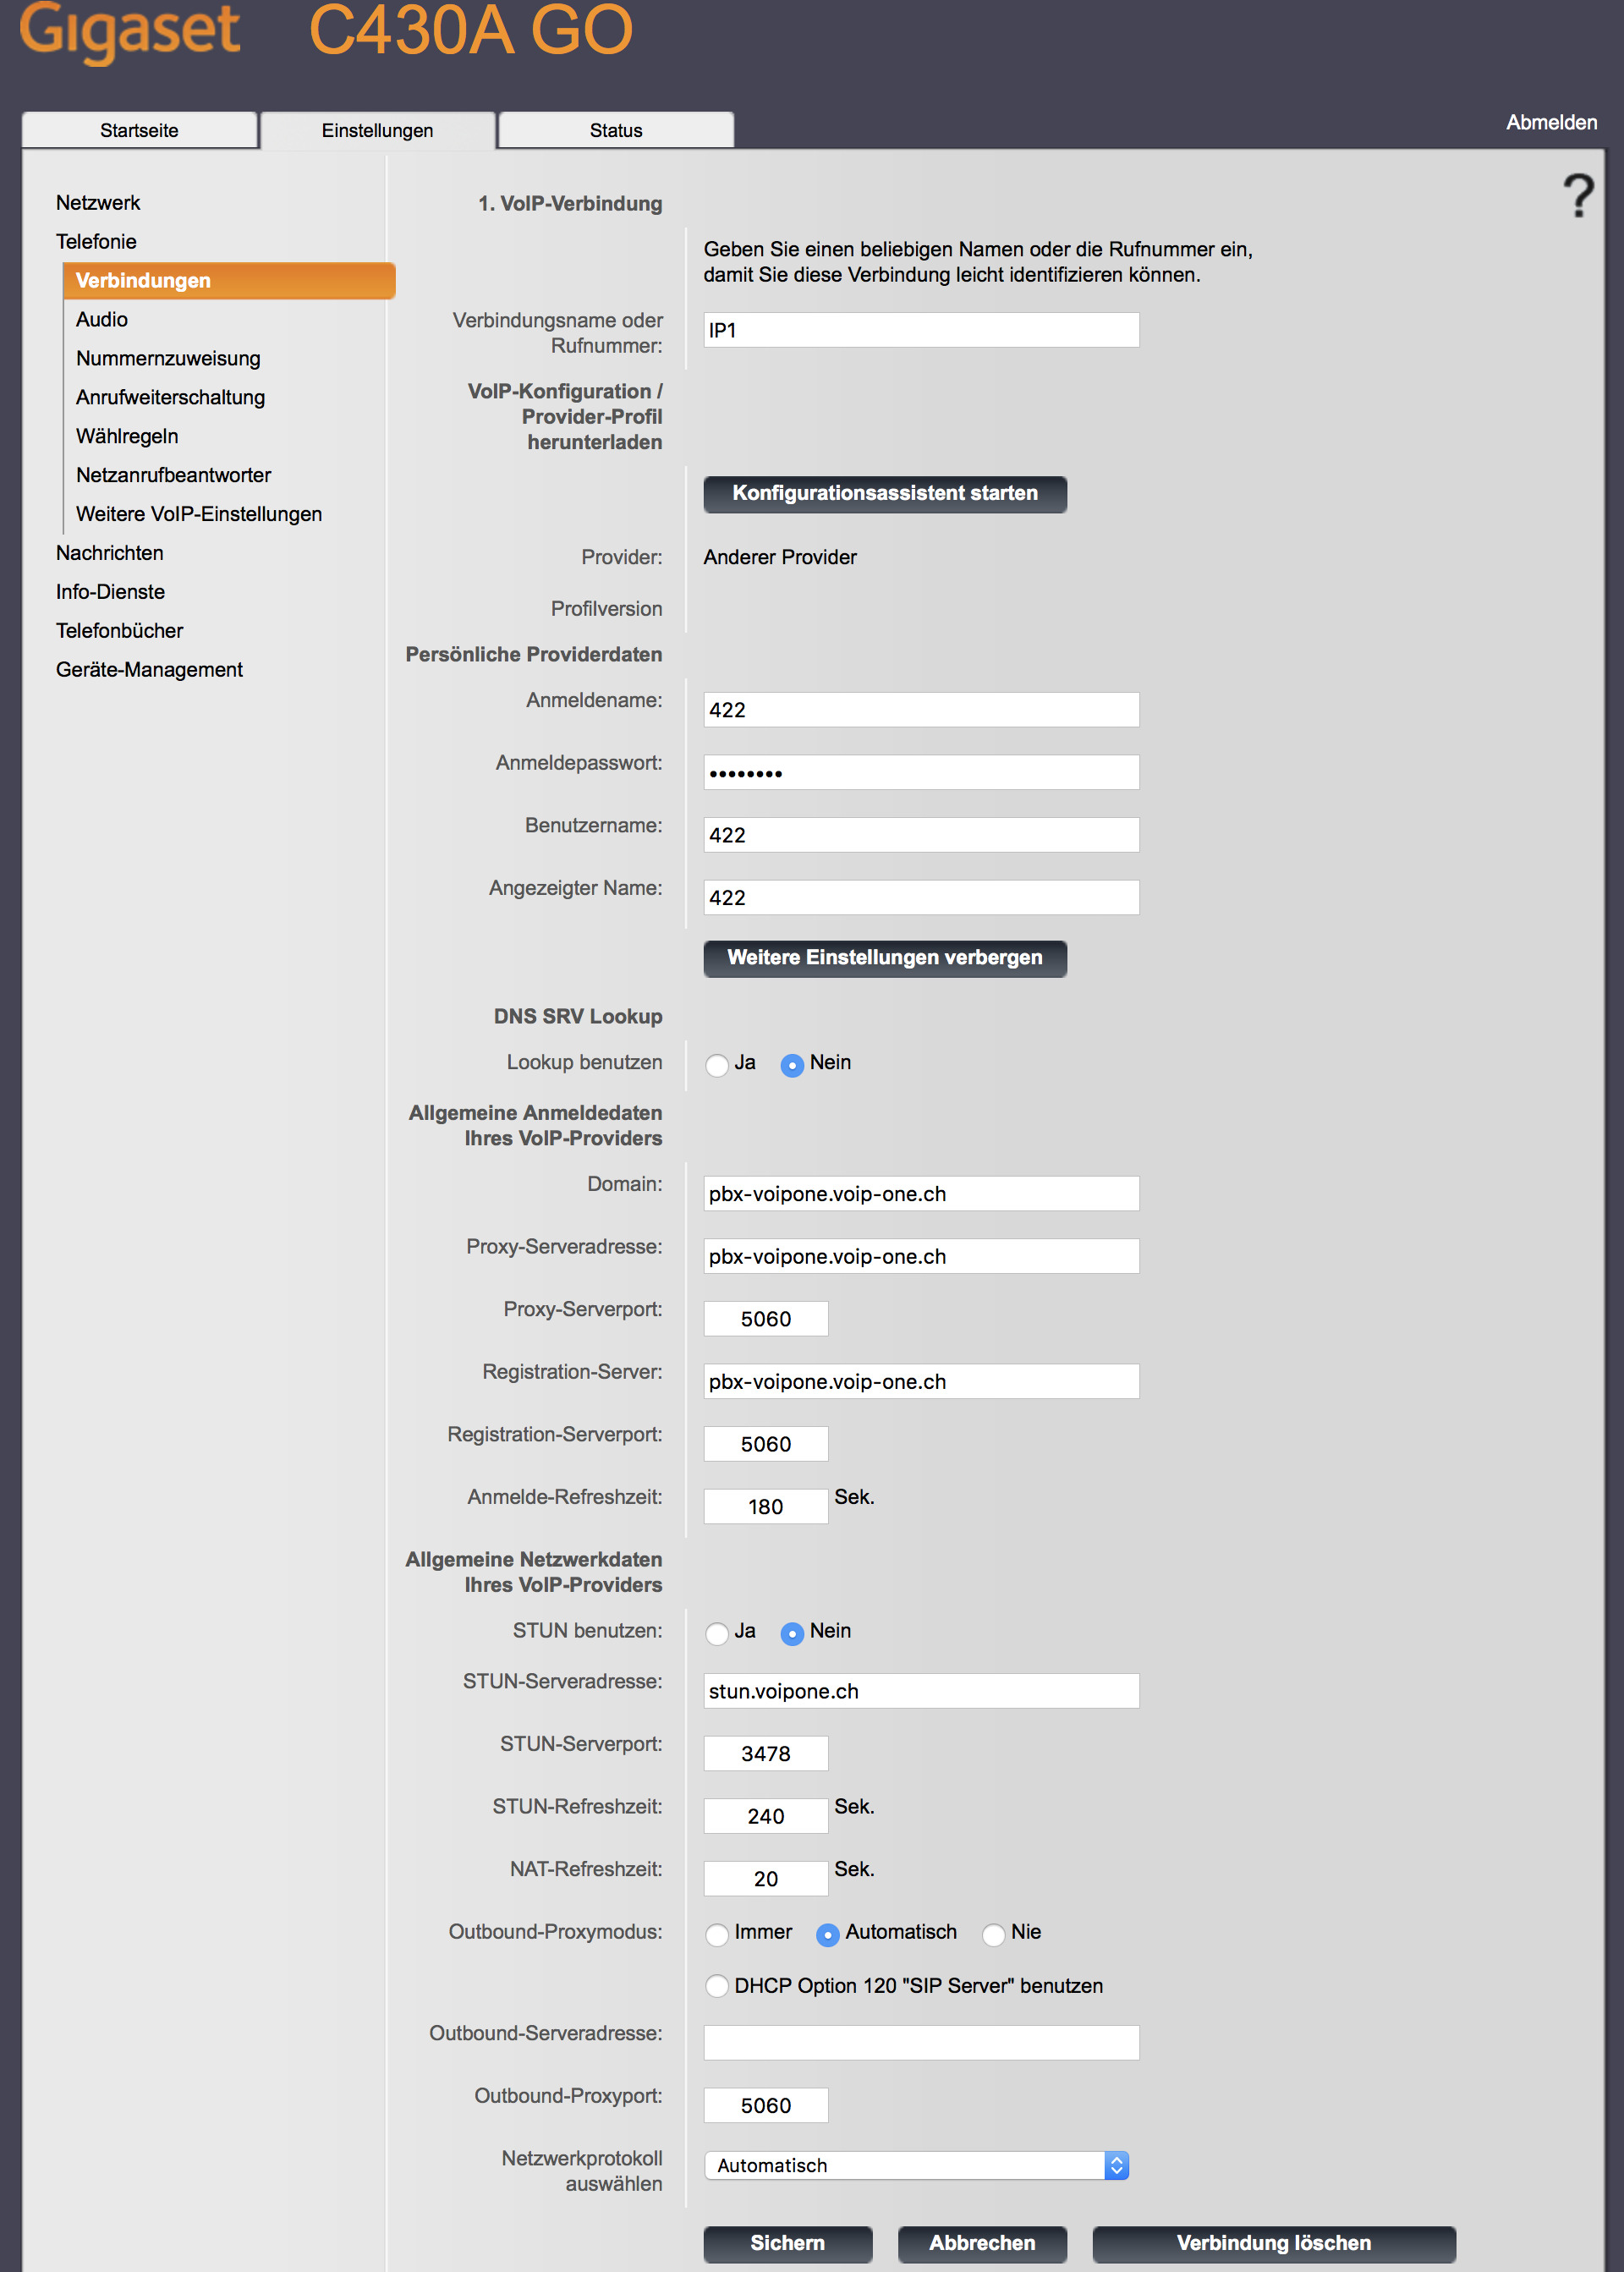Set Outbound-Proxymodus to Immer
This screenshot has height=2272, width=1624.
click(717, 1934)
